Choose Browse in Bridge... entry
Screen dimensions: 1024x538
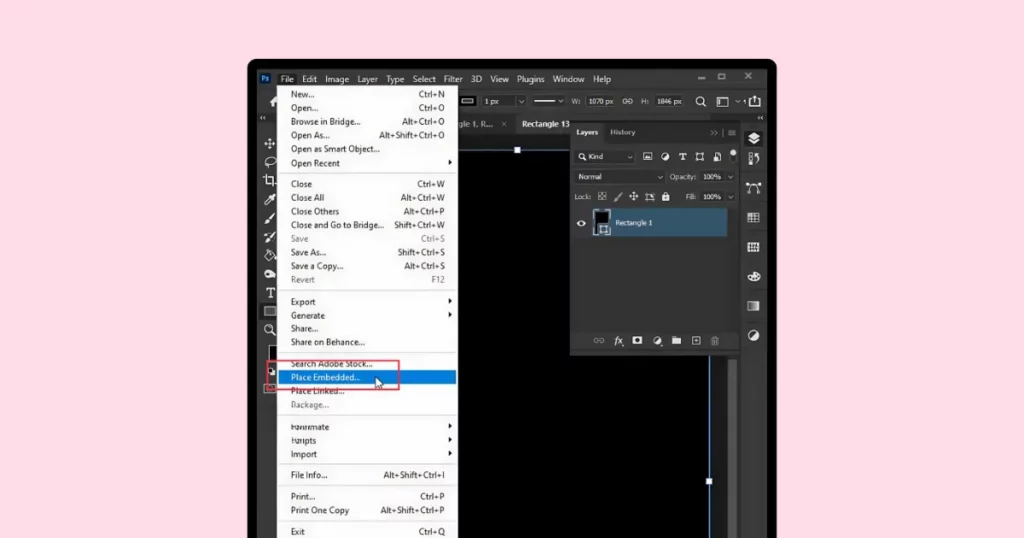tap(367, 121)
